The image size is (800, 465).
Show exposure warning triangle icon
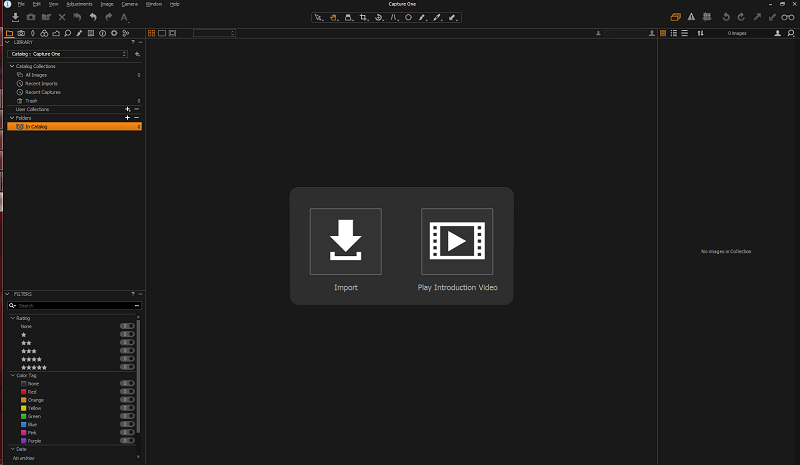coord(691,17)
